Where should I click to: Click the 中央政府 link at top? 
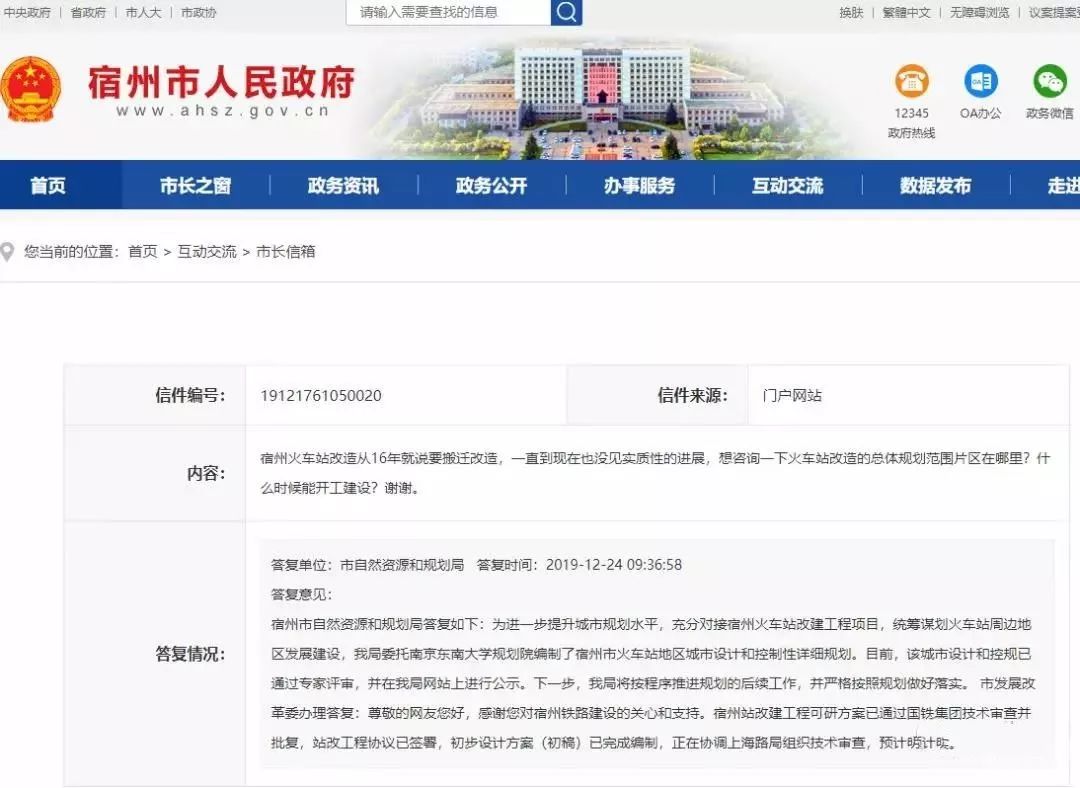(x=27, y=12)
